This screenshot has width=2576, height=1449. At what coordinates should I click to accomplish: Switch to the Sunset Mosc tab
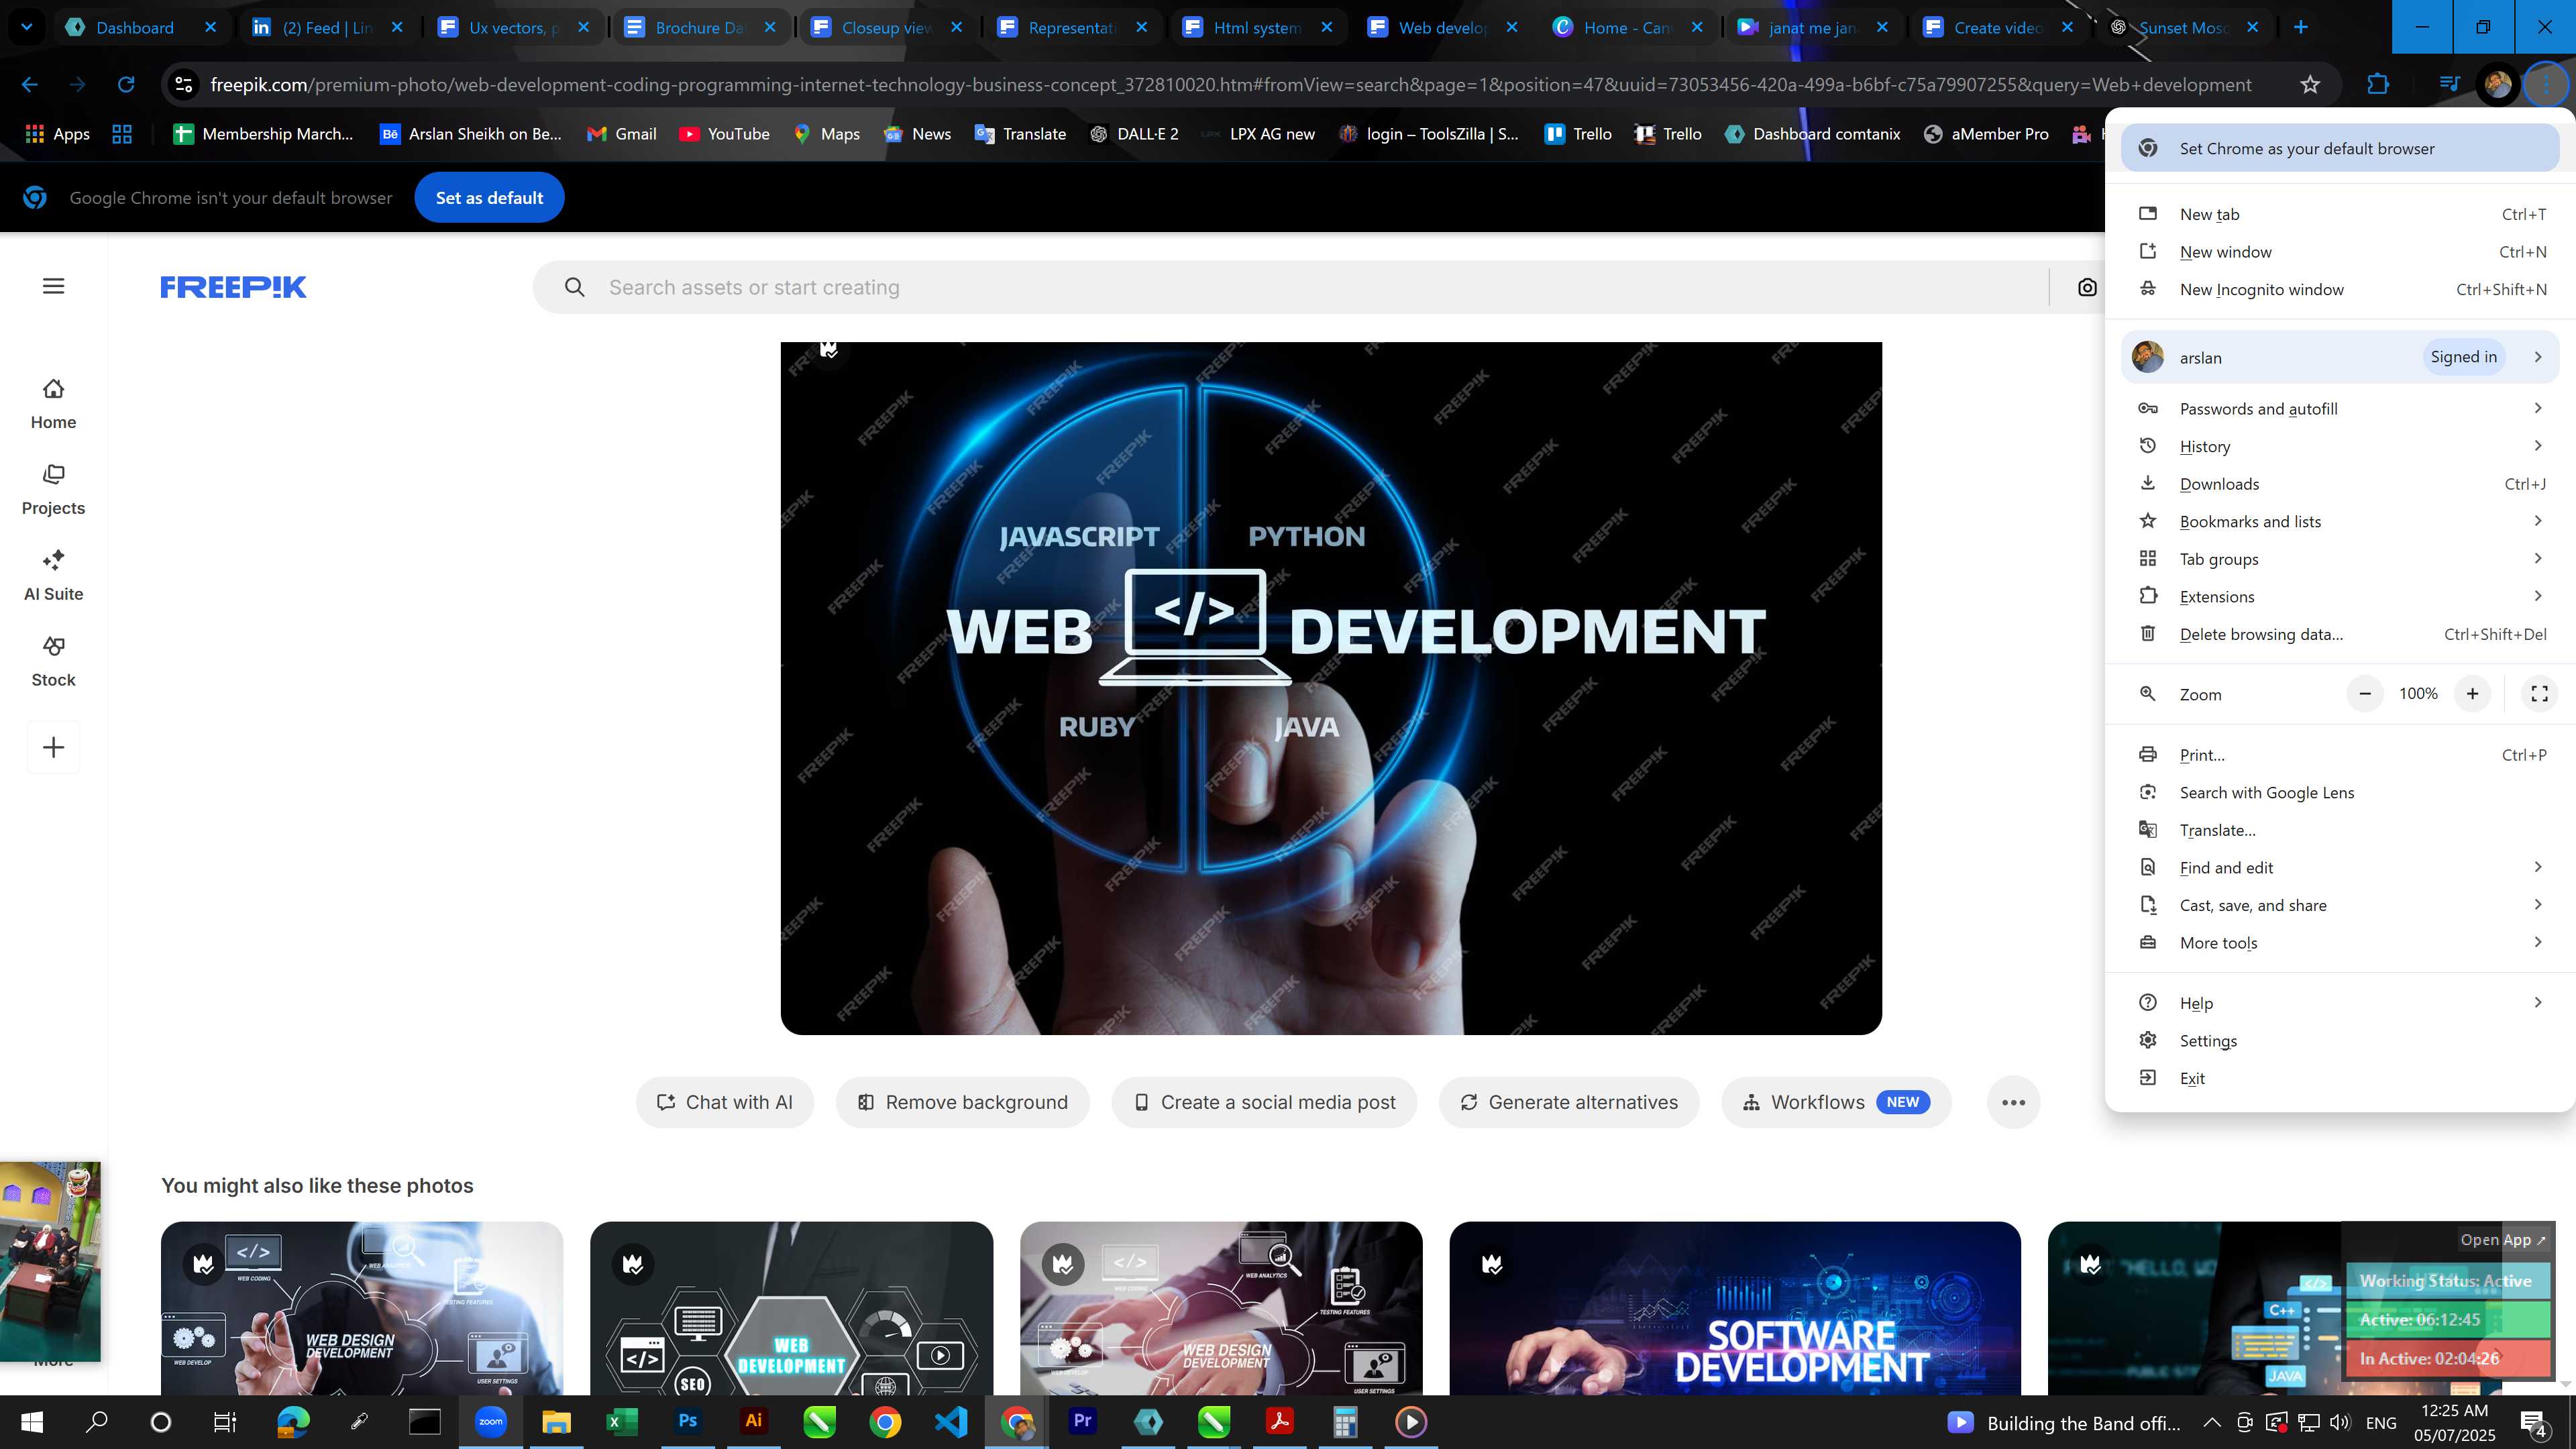pos(2184,27)
